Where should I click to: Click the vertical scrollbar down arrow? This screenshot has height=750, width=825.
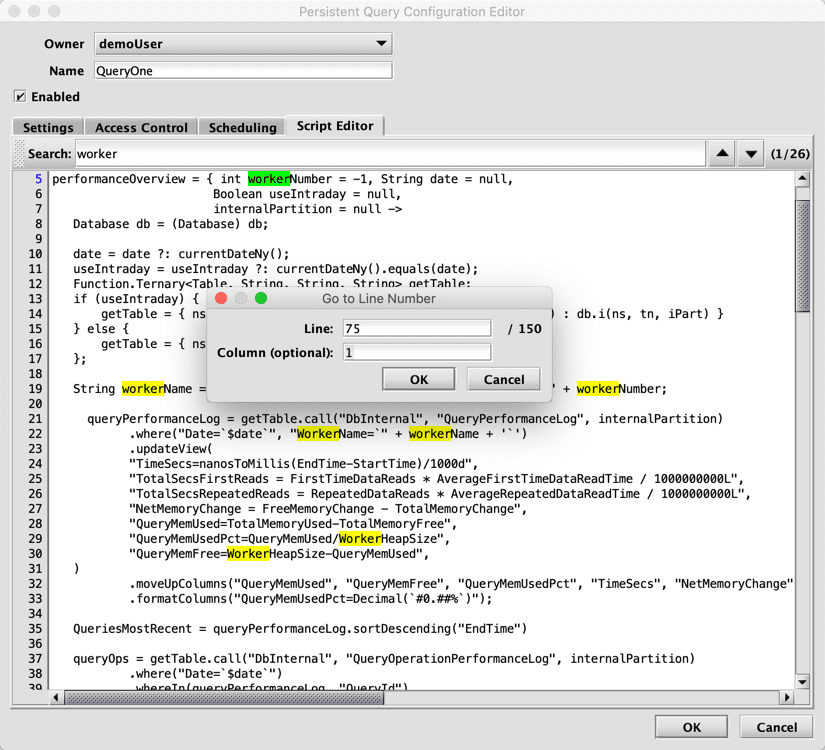[802, 681]
